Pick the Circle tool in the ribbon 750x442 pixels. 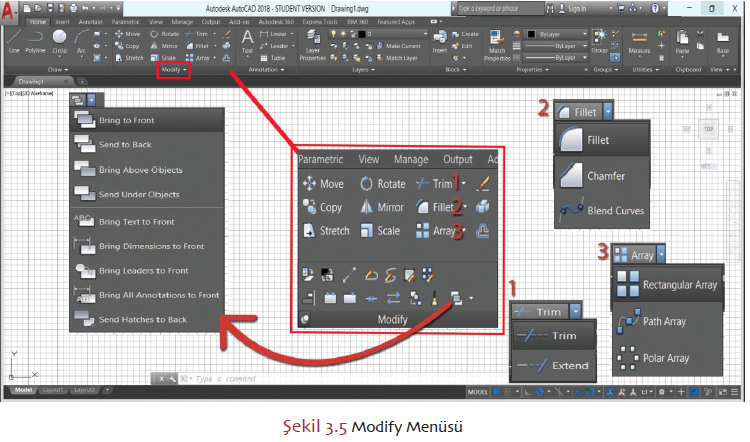click(x=61, y=41)
